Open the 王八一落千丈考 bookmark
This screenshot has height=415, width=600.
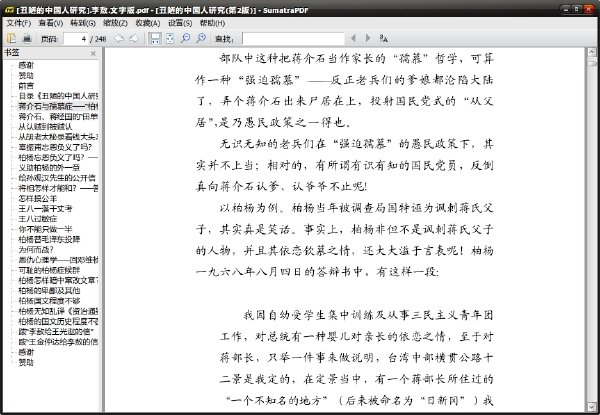pyautogui.click(x=45, y=208)
